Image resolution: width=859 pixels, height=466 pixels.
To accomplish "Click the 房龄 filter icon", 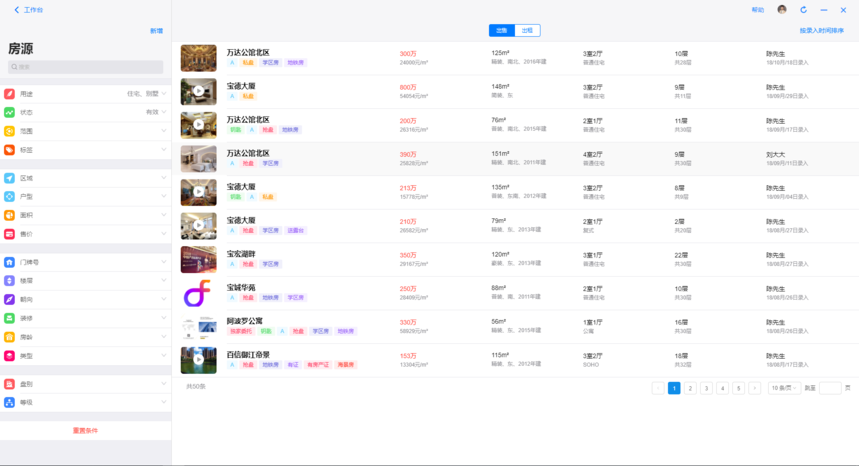I will (9, 337).
